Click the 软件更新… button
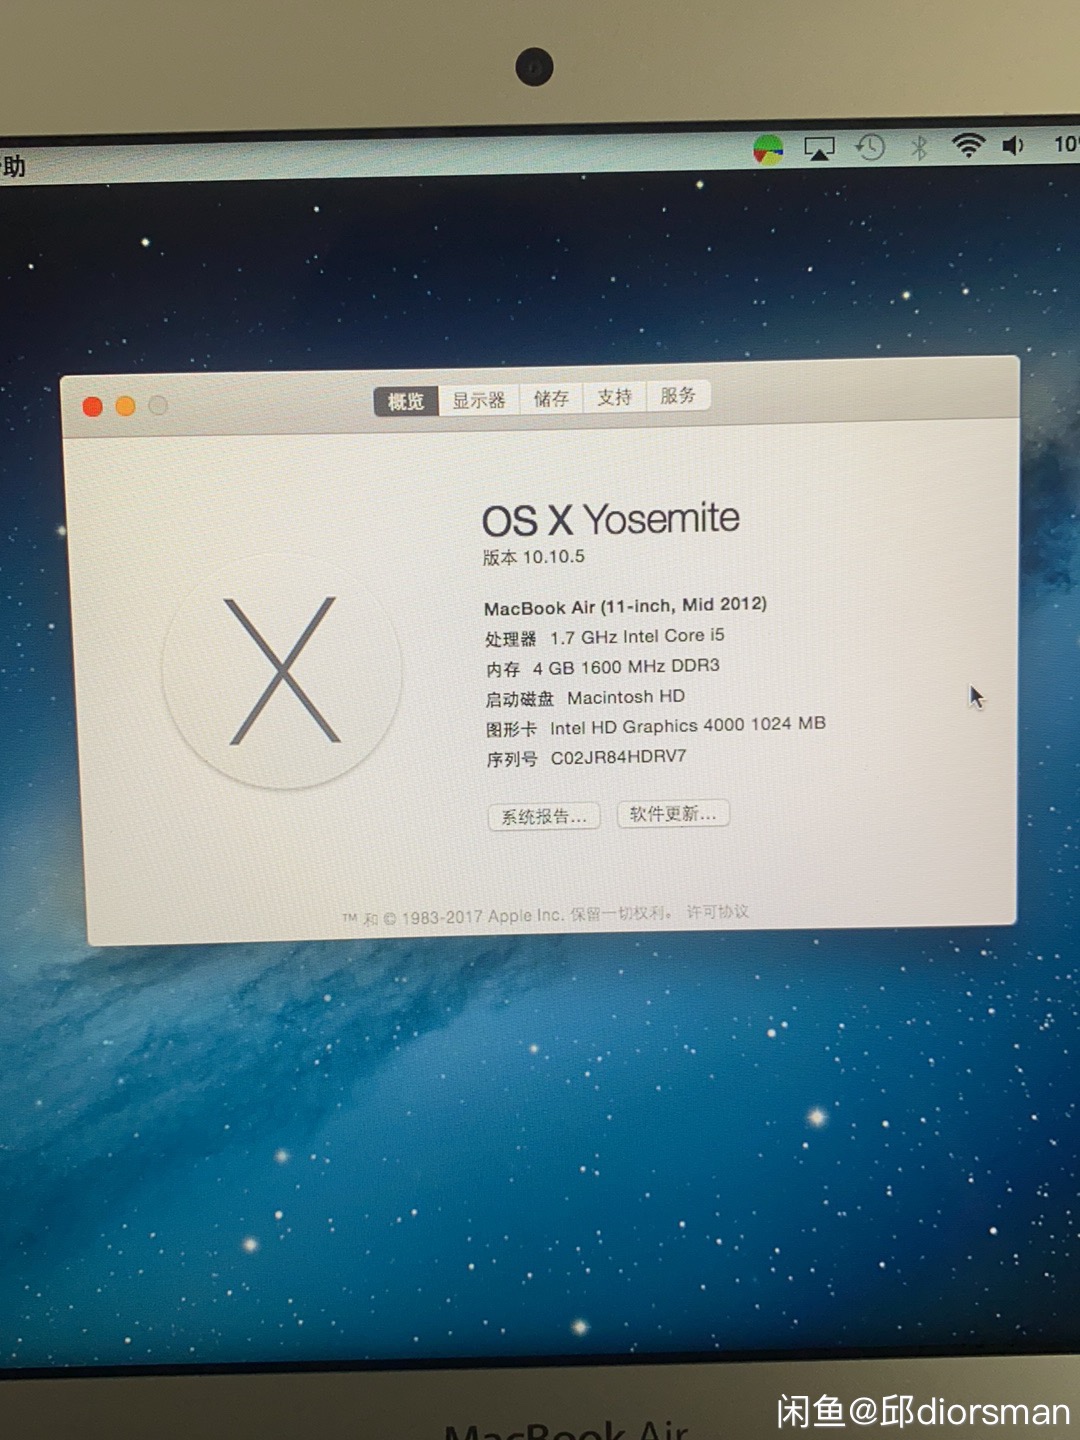Screen dimensions: 1080x1440 (x=673, y=814)
